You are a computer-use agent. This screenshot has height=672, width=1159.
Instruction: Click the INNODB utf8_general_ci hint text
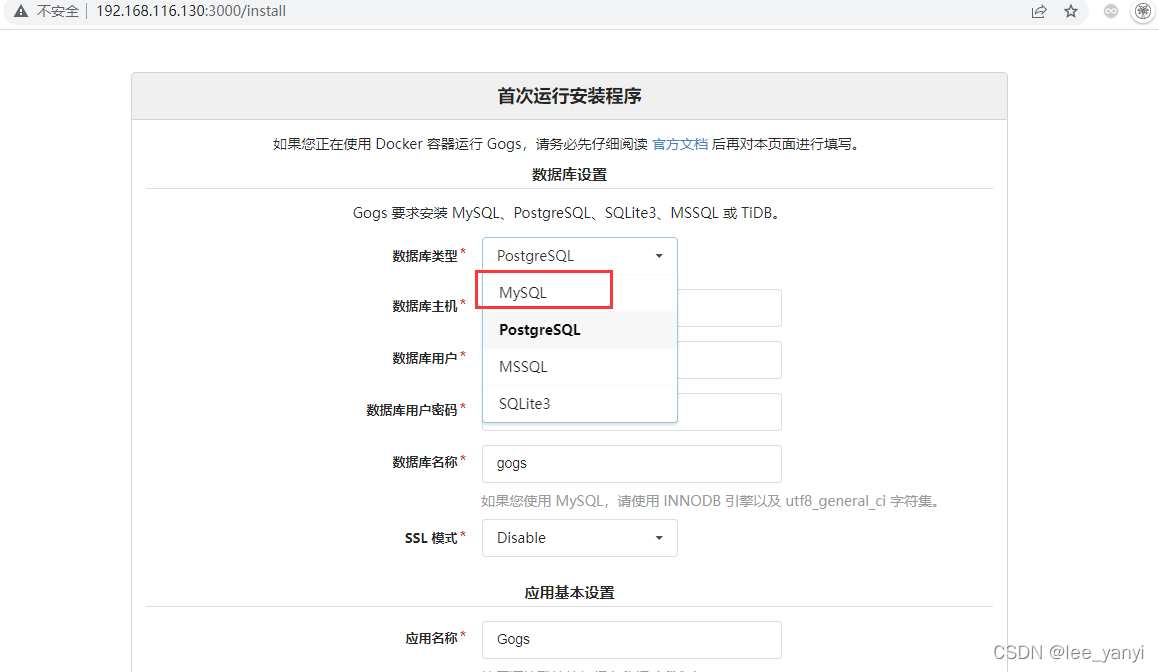point(712,501)
